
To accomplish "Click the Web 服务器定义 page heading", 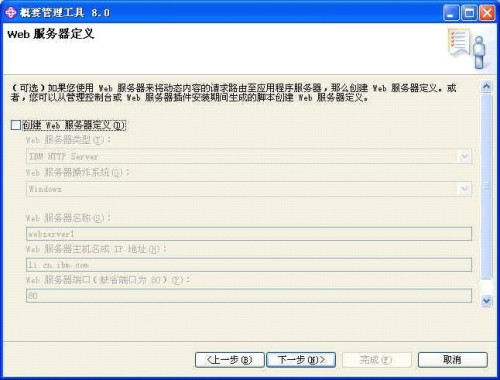I will [x=51, y=34].
